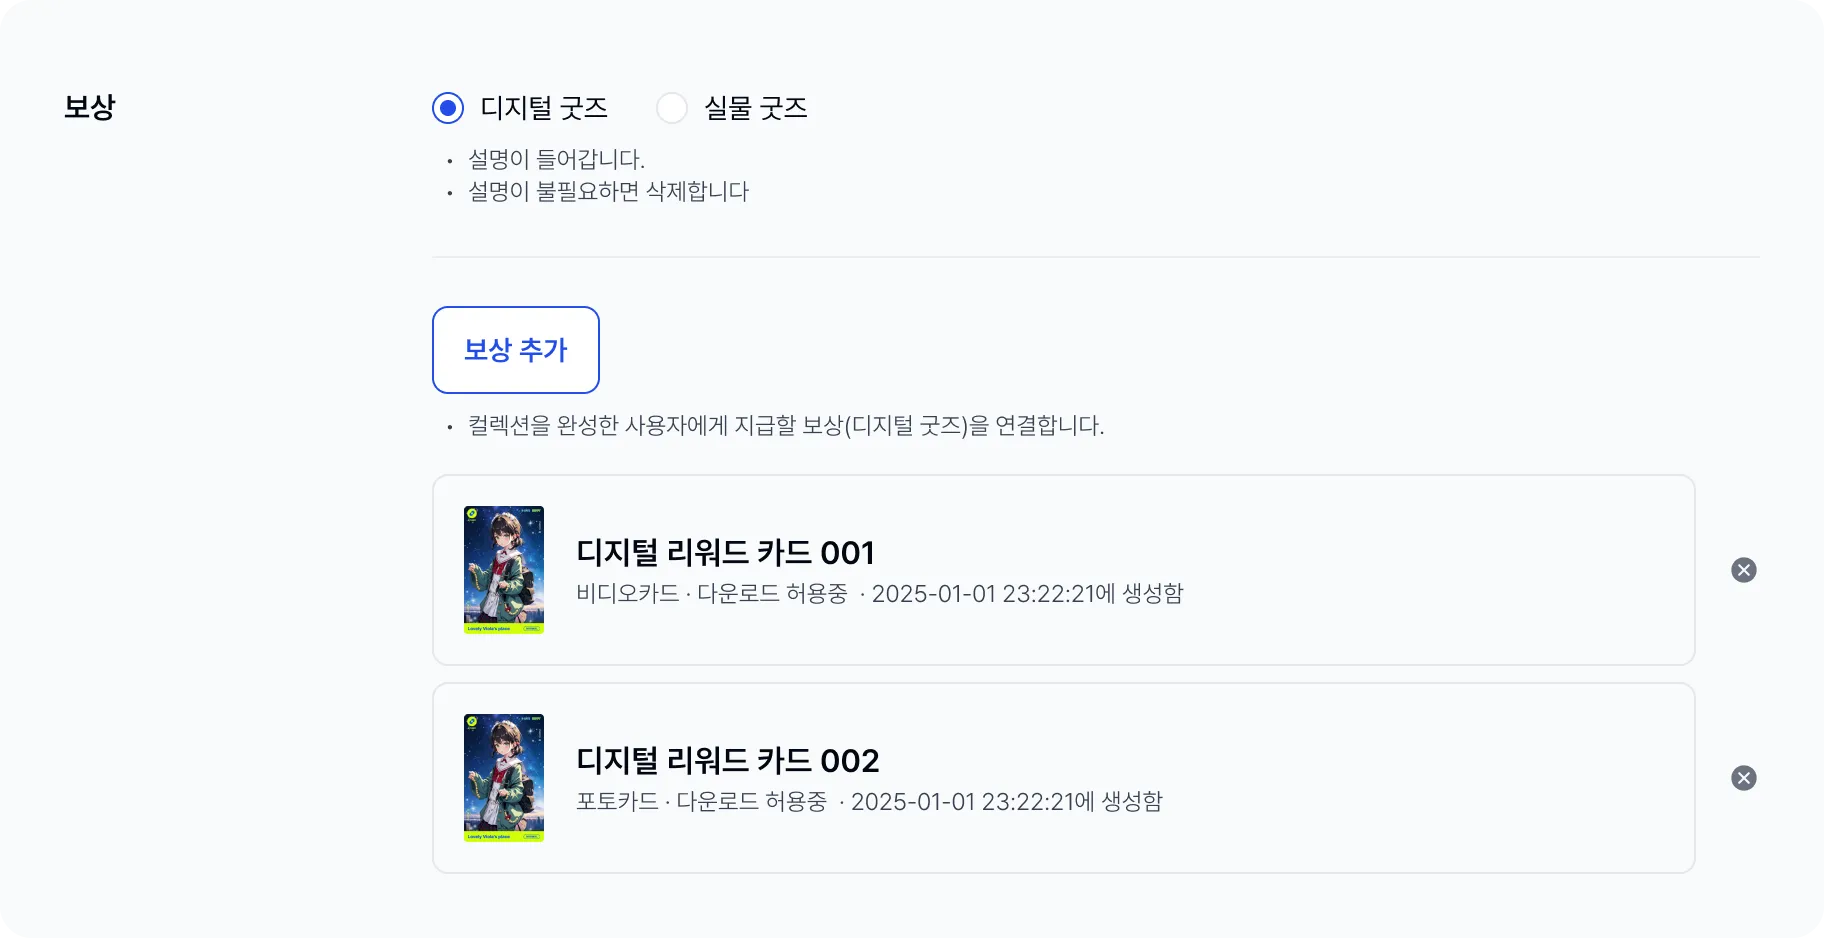
Task: Click the 포토카드 type text on card 002
Action: point(617,801)
